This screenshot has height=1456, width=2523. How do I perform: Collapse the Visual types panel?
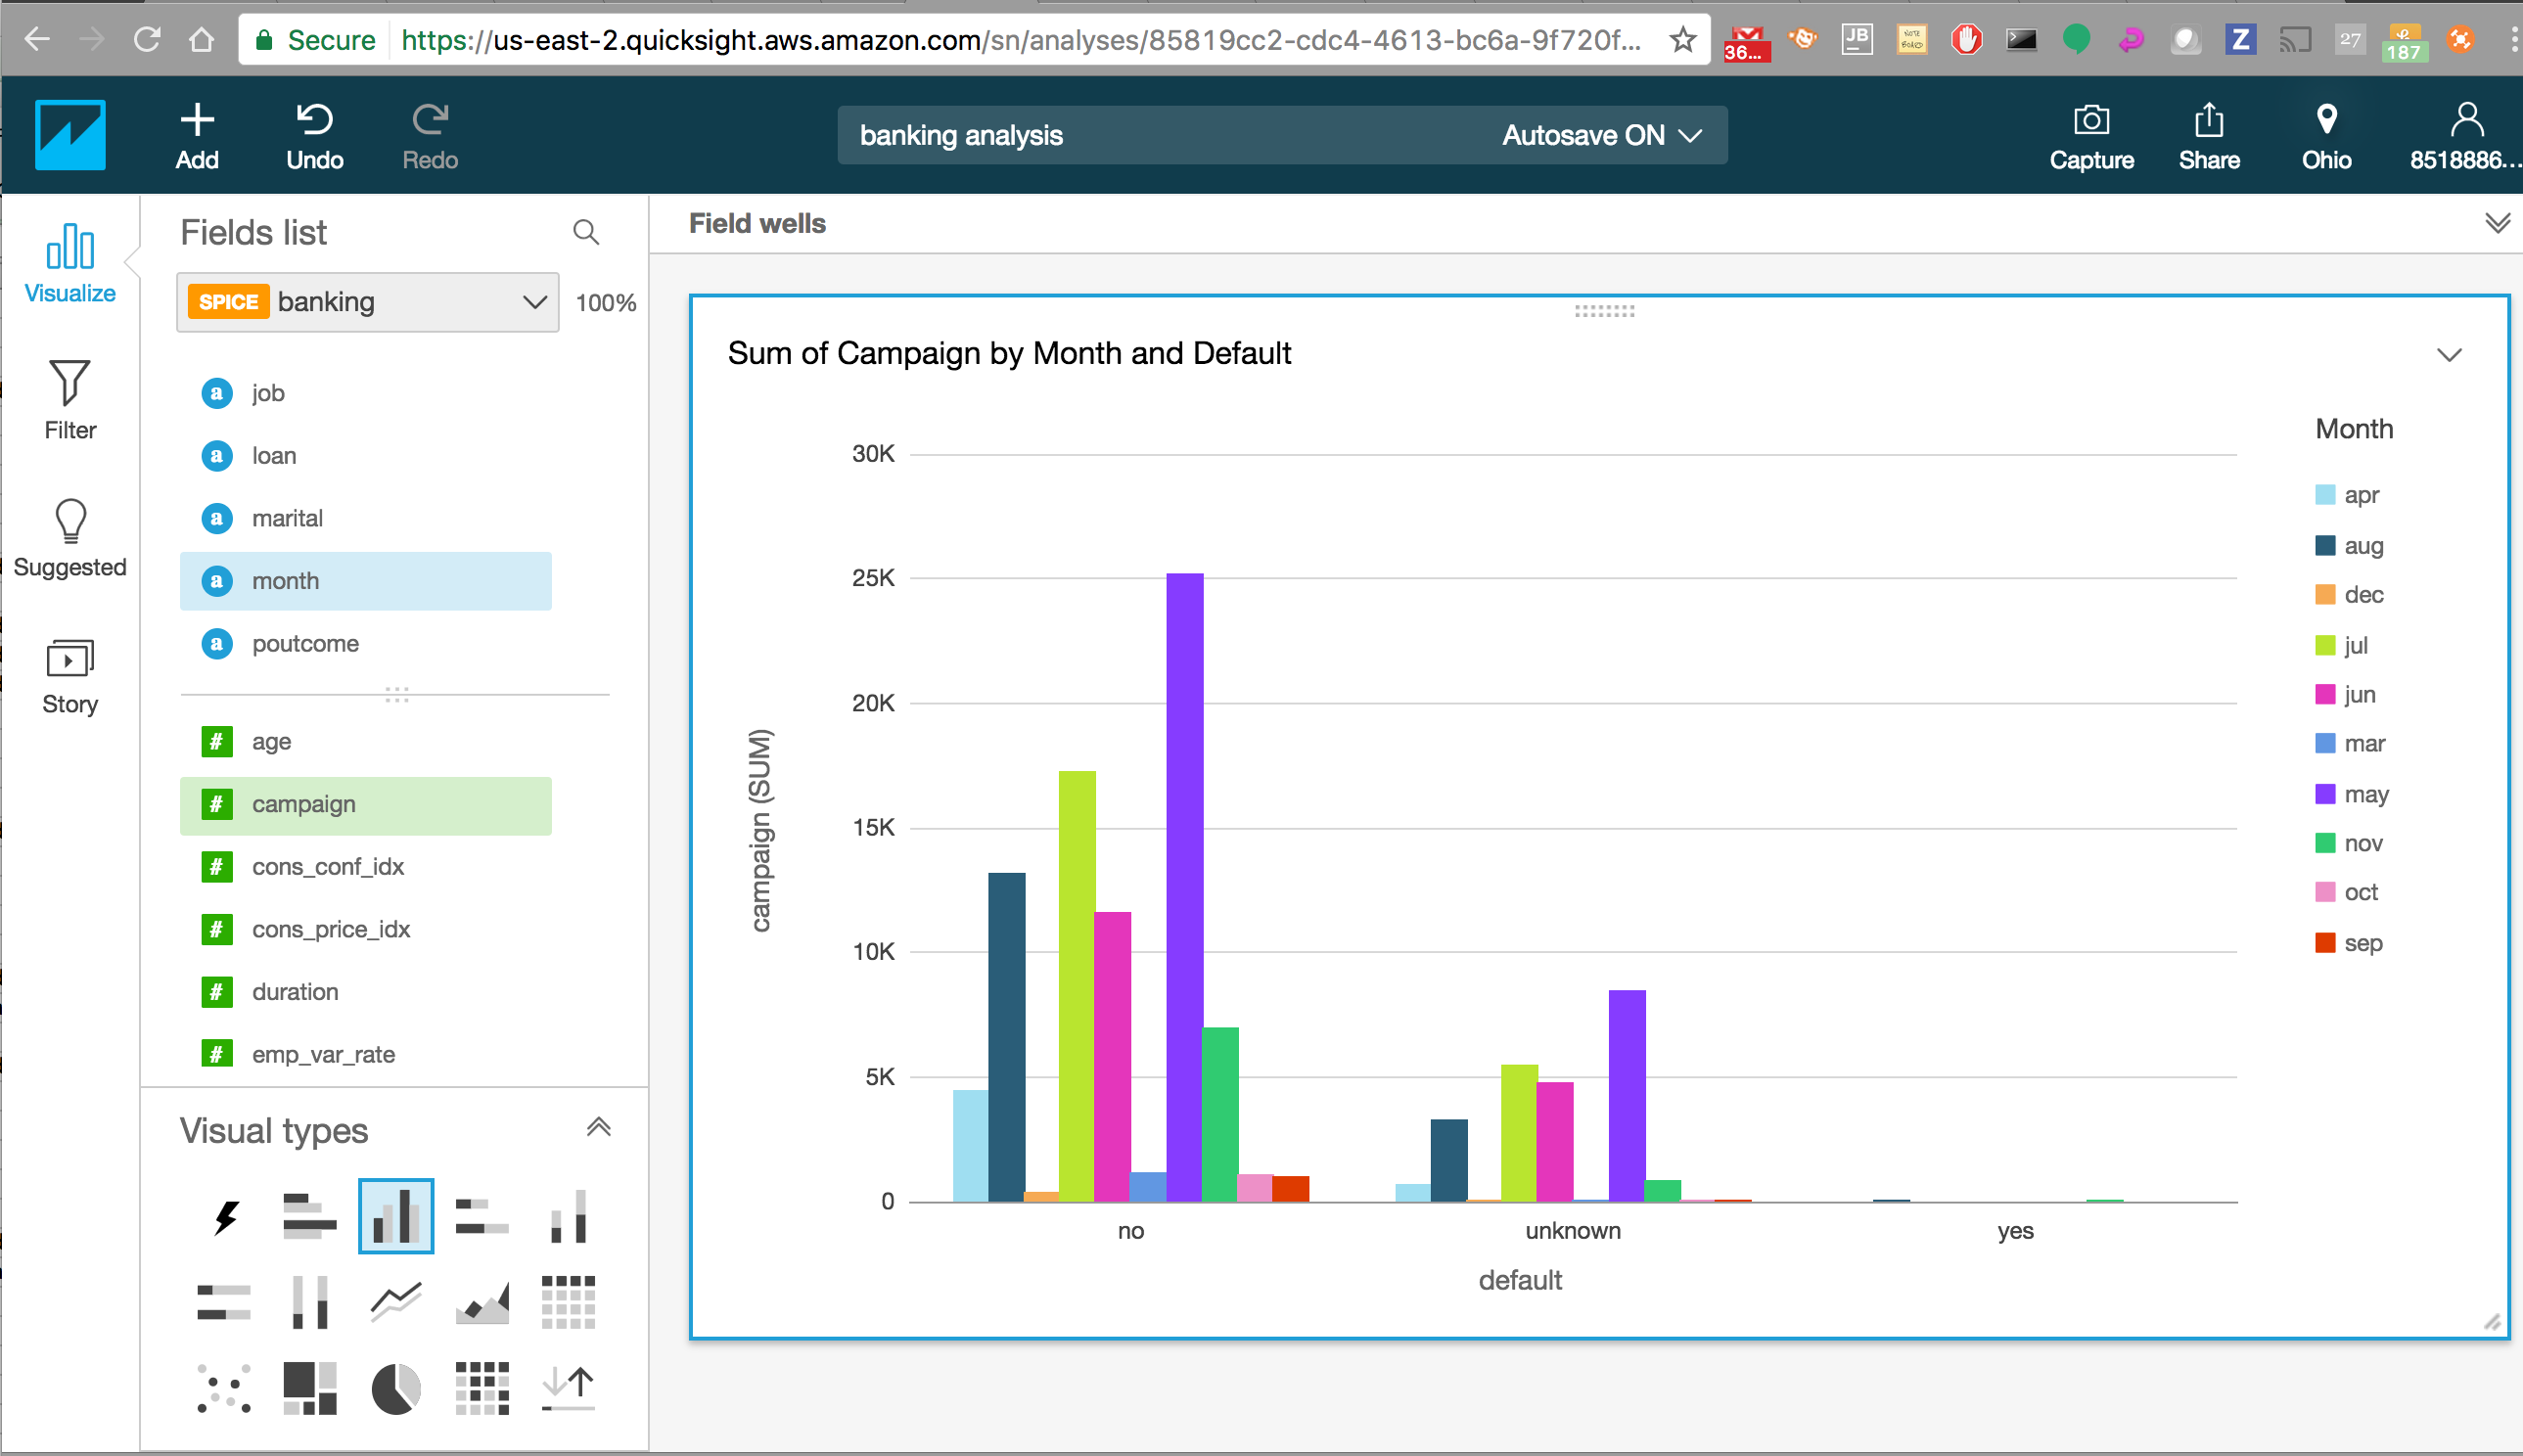click(x=598, y=1129)
